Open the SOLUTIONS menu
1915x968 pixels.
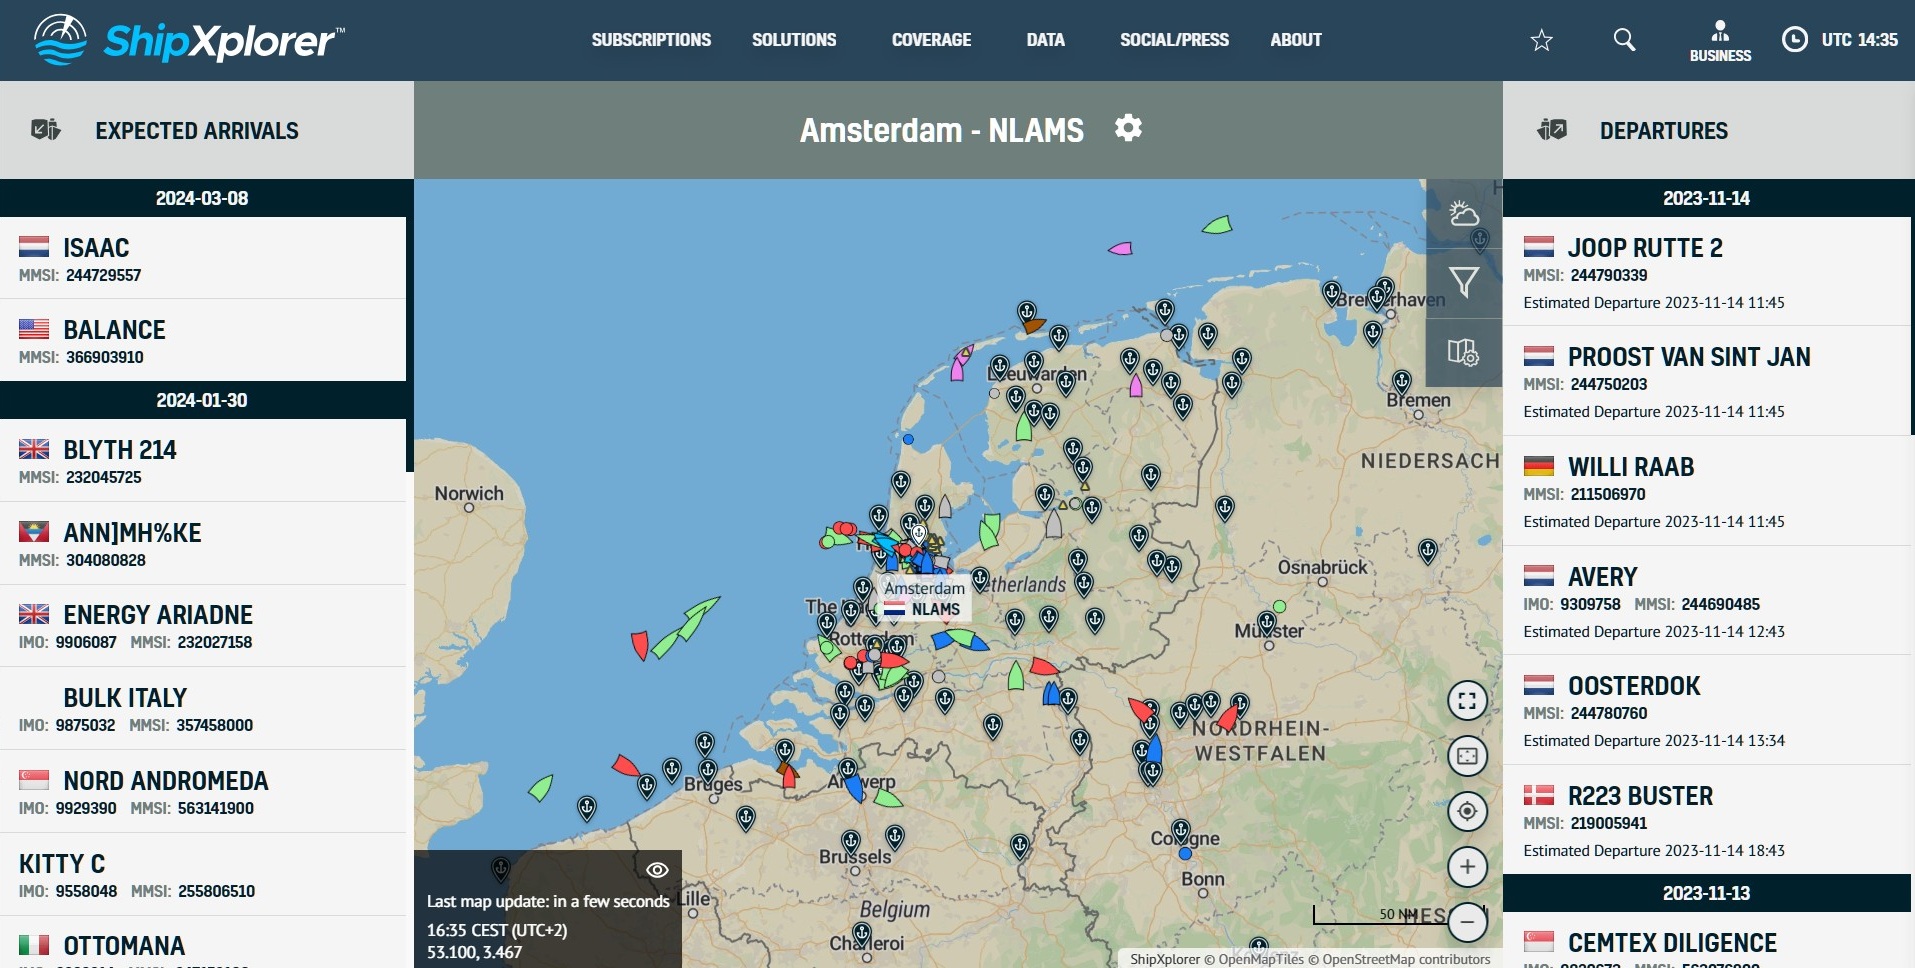(x=794, y=40)
